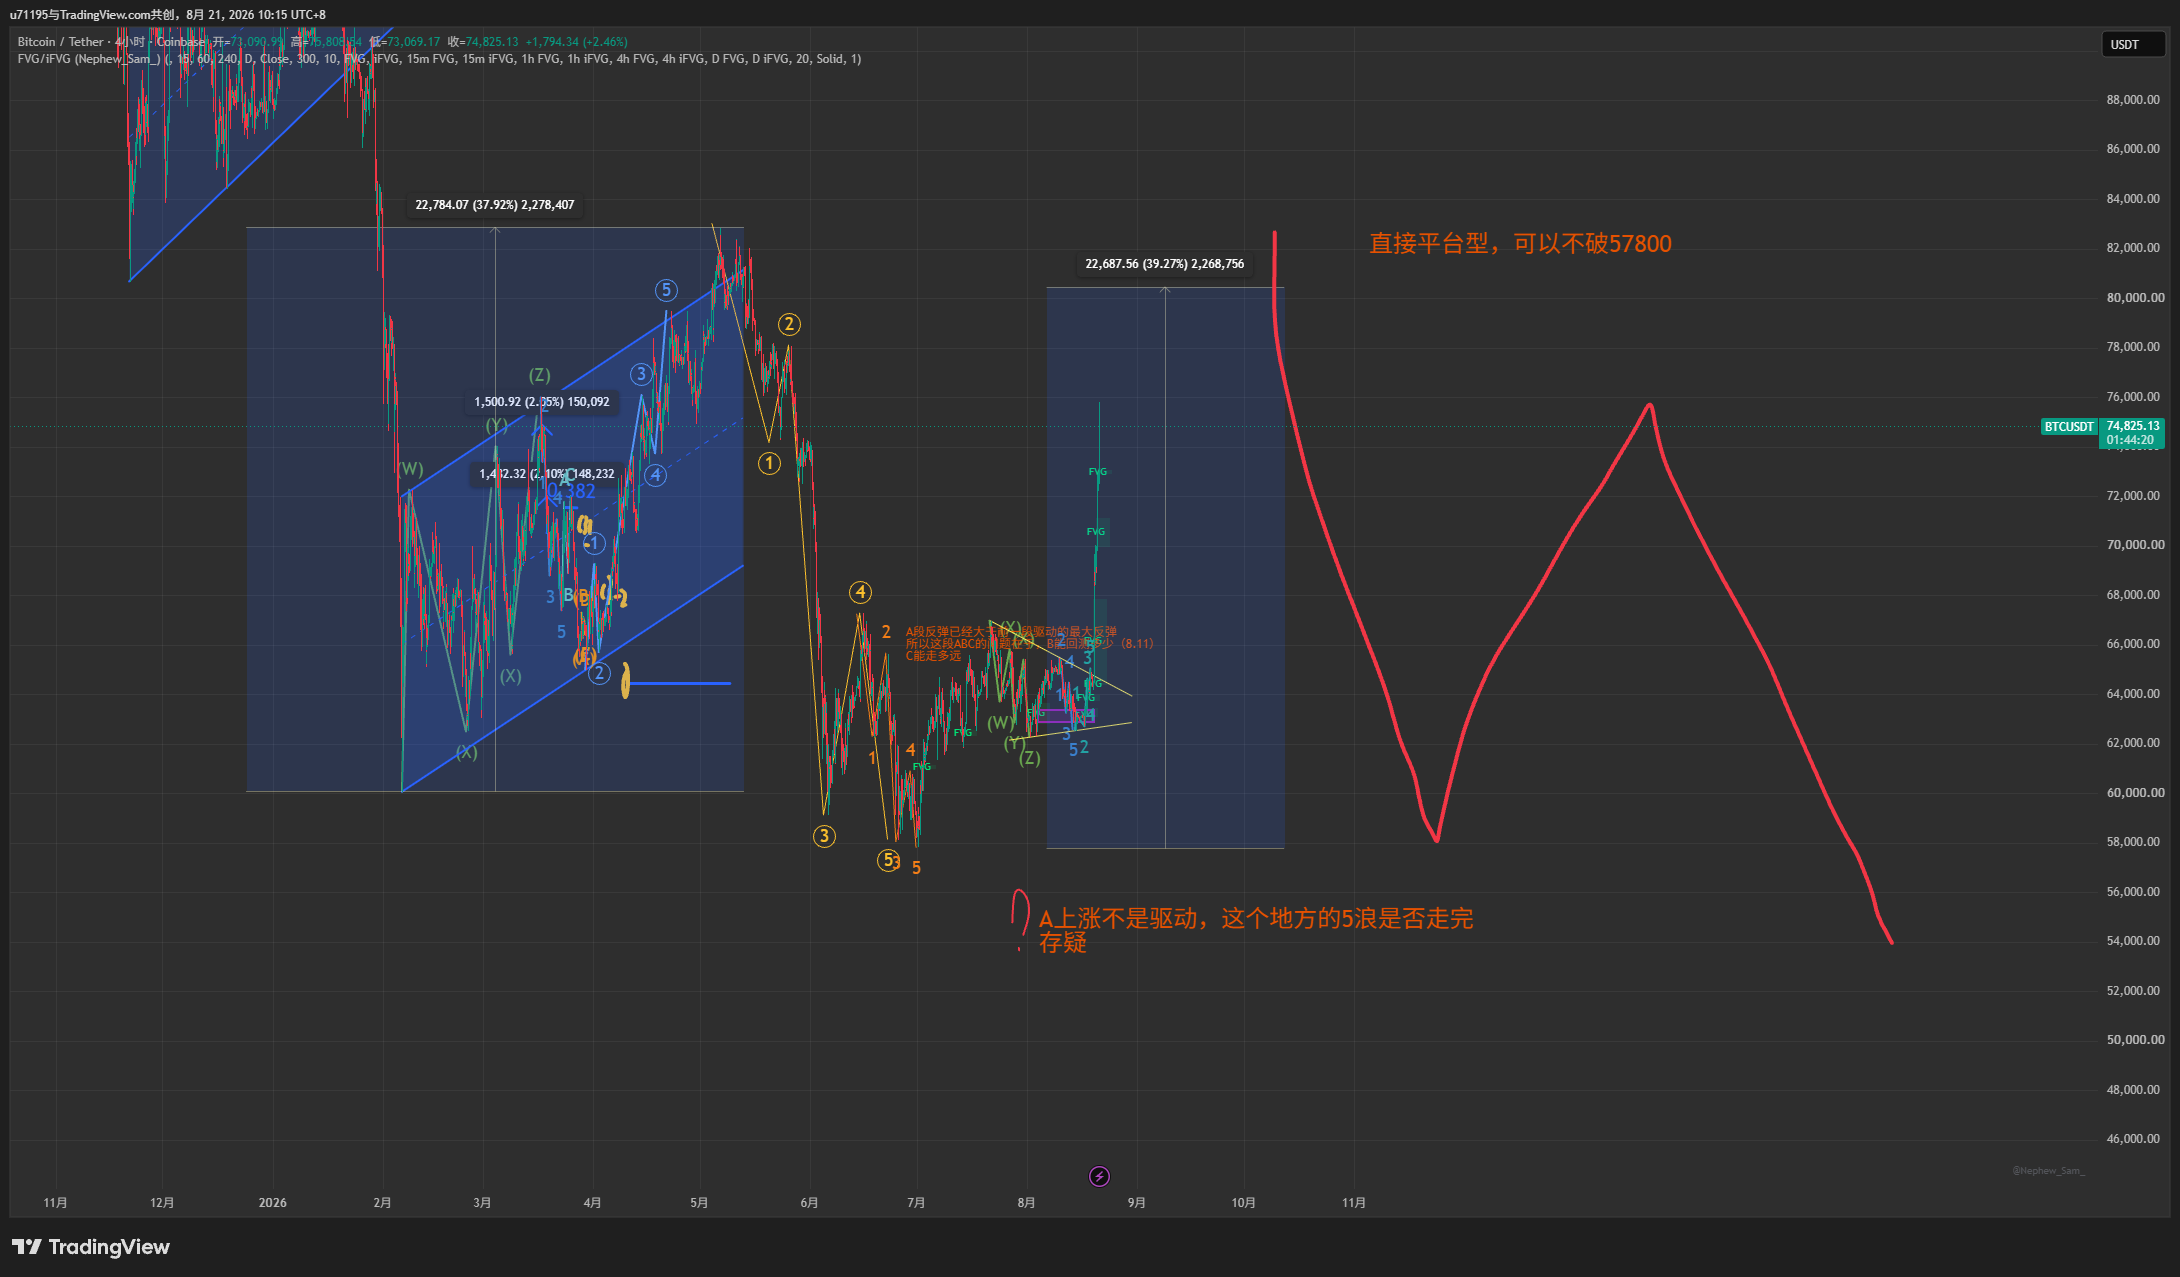
Task: Click the purple lightning bolt event icon
Action: [1099, 1176]
